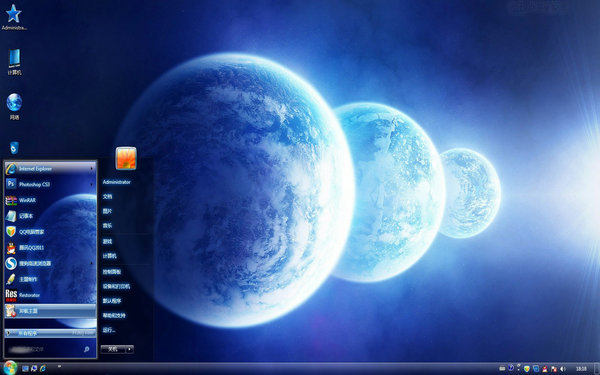The height and width of the screenshot is (375, 600).
Task: Click the volume speaker icon in system tray
Action: [x=562, y=369]
